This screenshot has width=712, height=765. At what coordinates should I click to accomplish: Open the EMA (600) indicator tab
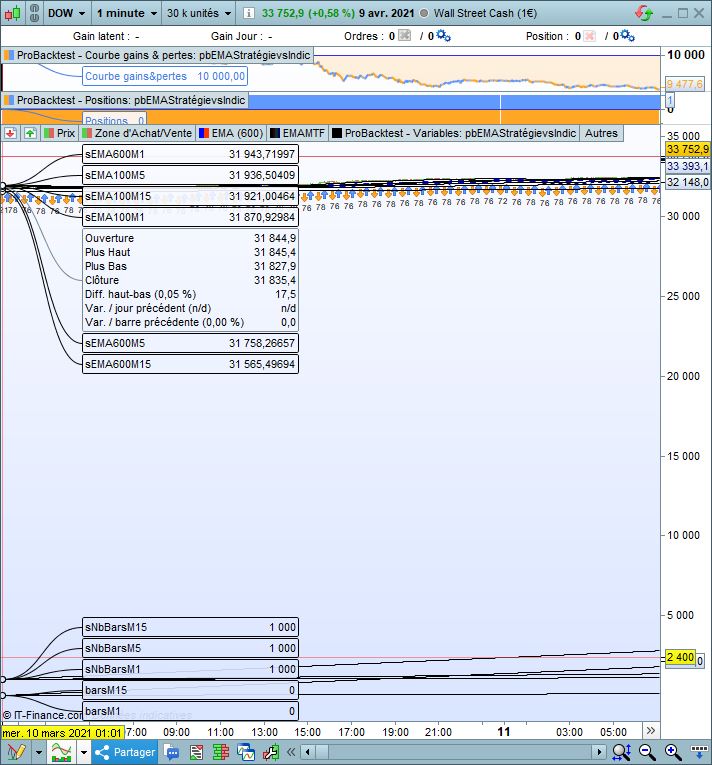pos(231,133)
